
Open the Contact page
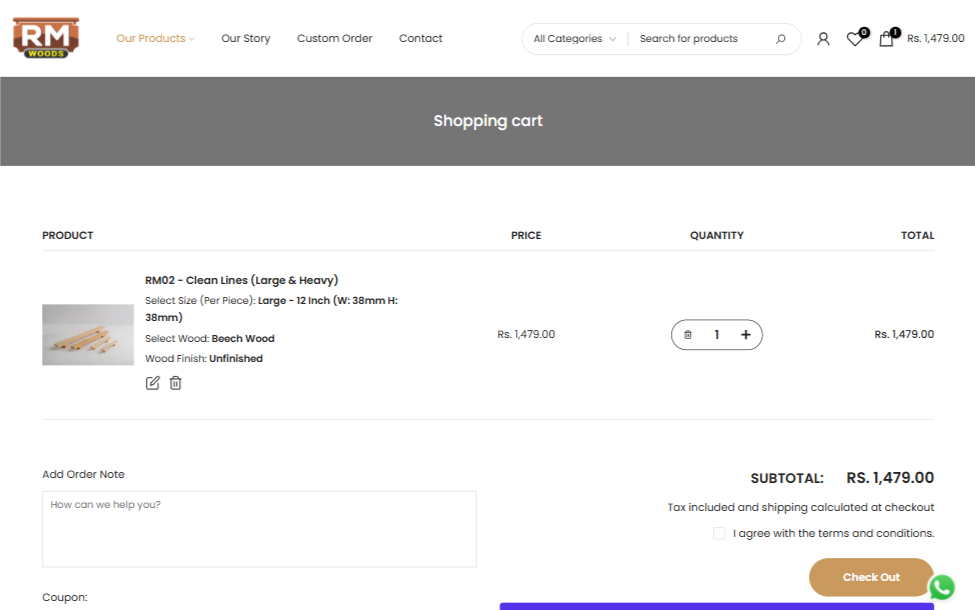coord(420,39)
